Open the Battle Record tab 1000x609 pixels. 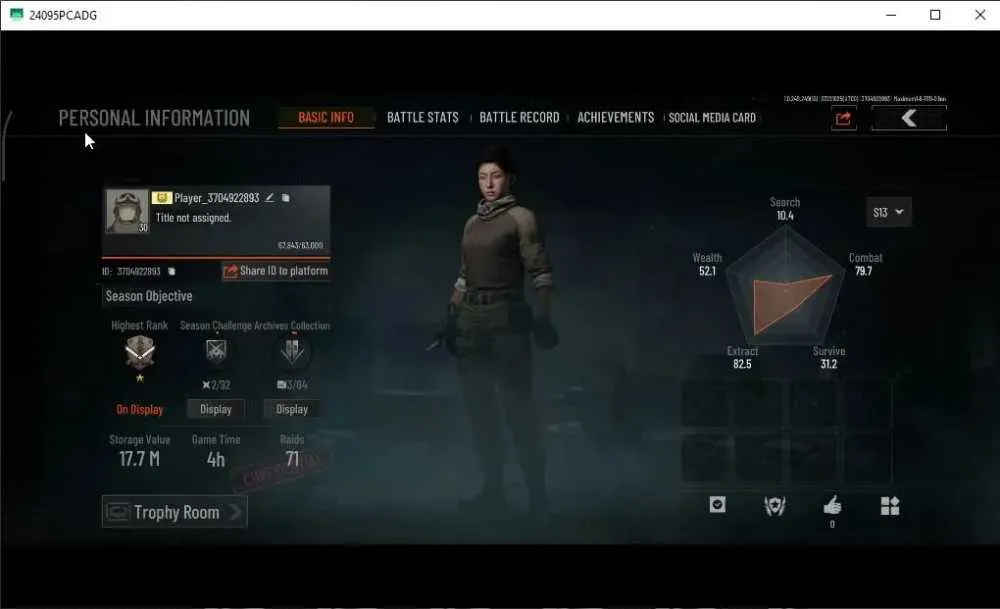(519, 118)
